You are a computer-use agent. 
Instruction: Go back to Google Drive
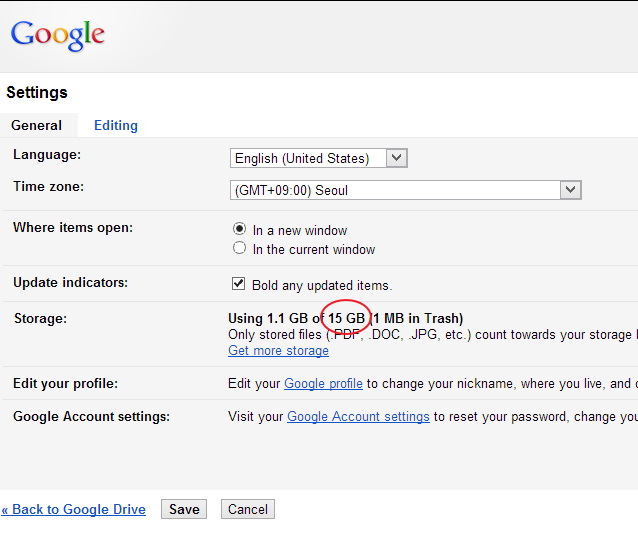pos(74,509)
